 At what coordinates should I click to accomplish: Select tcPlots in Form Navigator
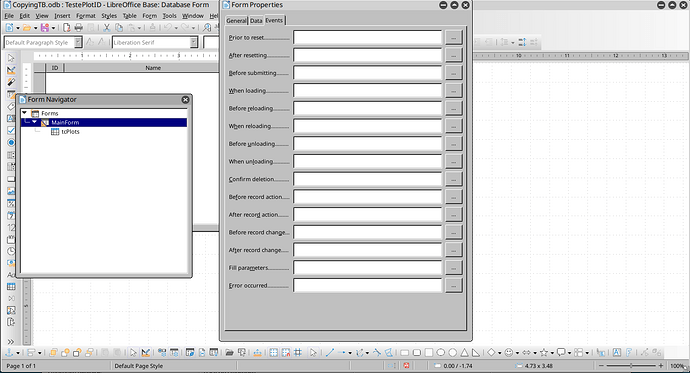pyautogui.click(x=70, y=132)
